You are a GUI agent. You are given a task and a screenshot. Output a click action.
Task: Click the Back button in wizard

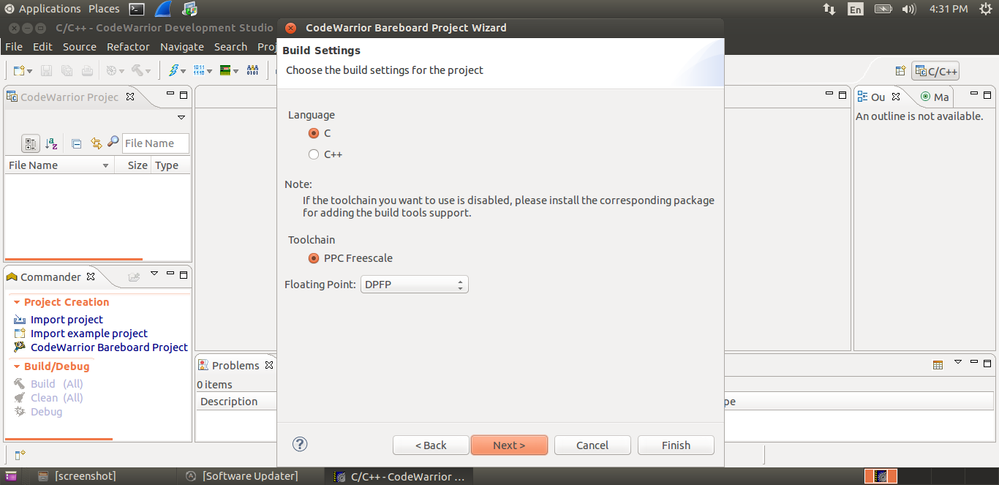coord(431,445)
